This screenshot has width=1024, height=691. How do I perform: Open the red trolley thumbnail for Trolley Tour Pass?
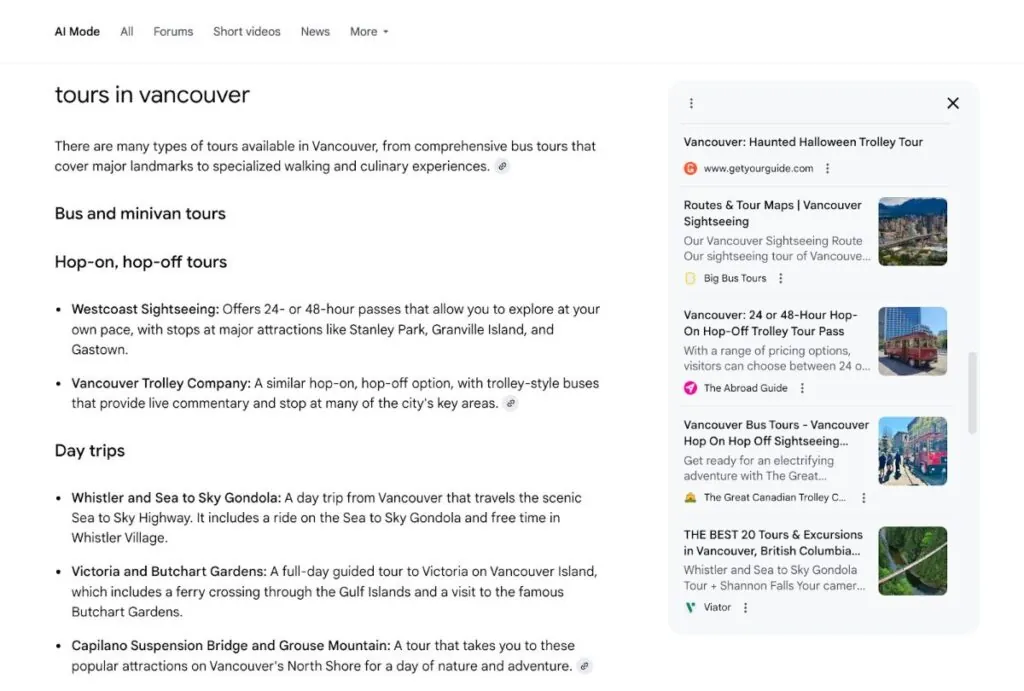912,342
